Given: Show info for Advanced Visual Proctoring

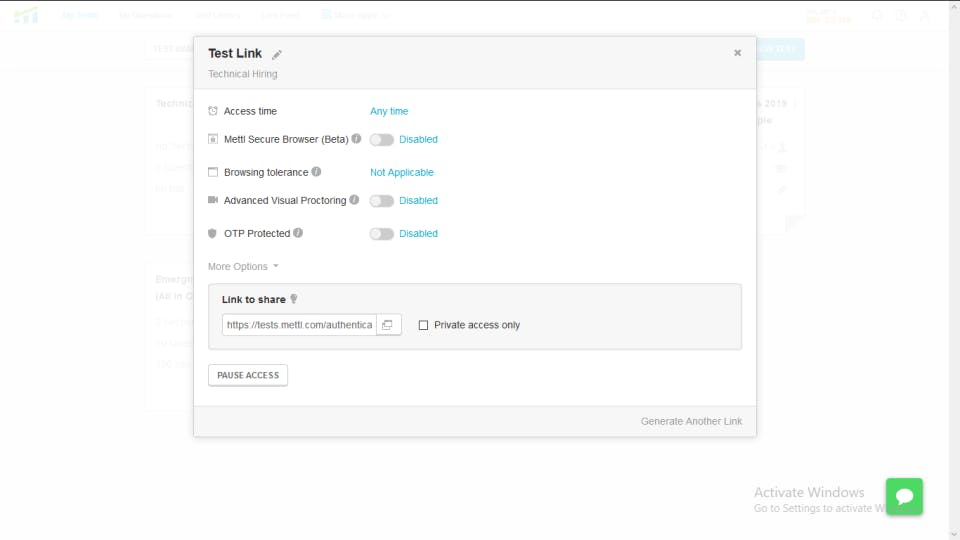Looking at the screenshot, I should [354, 200].
